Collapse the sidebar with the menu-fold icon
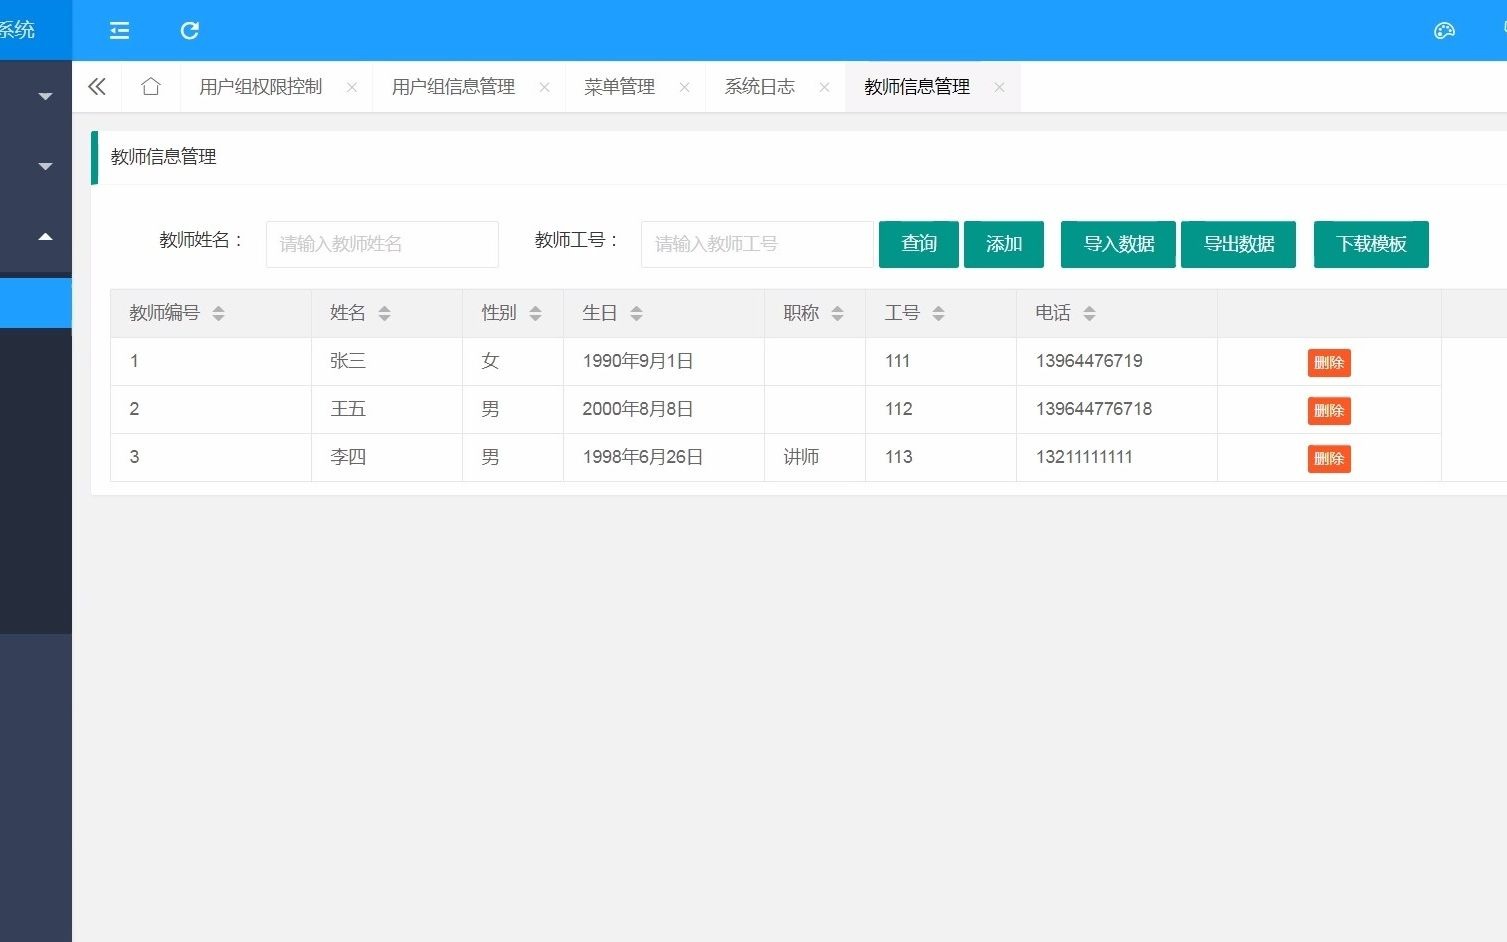Screen dimensions: 1507x942 click(119, 31)
